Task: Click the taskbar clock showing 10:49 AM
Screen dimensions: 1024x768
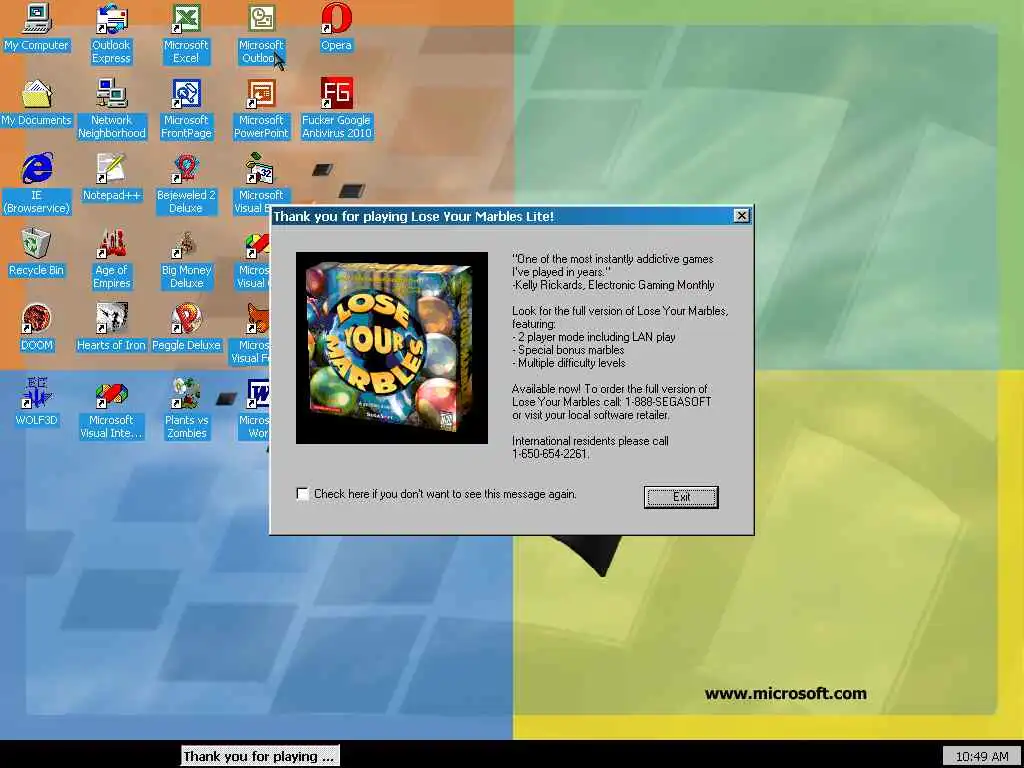Action: [982, 757]
